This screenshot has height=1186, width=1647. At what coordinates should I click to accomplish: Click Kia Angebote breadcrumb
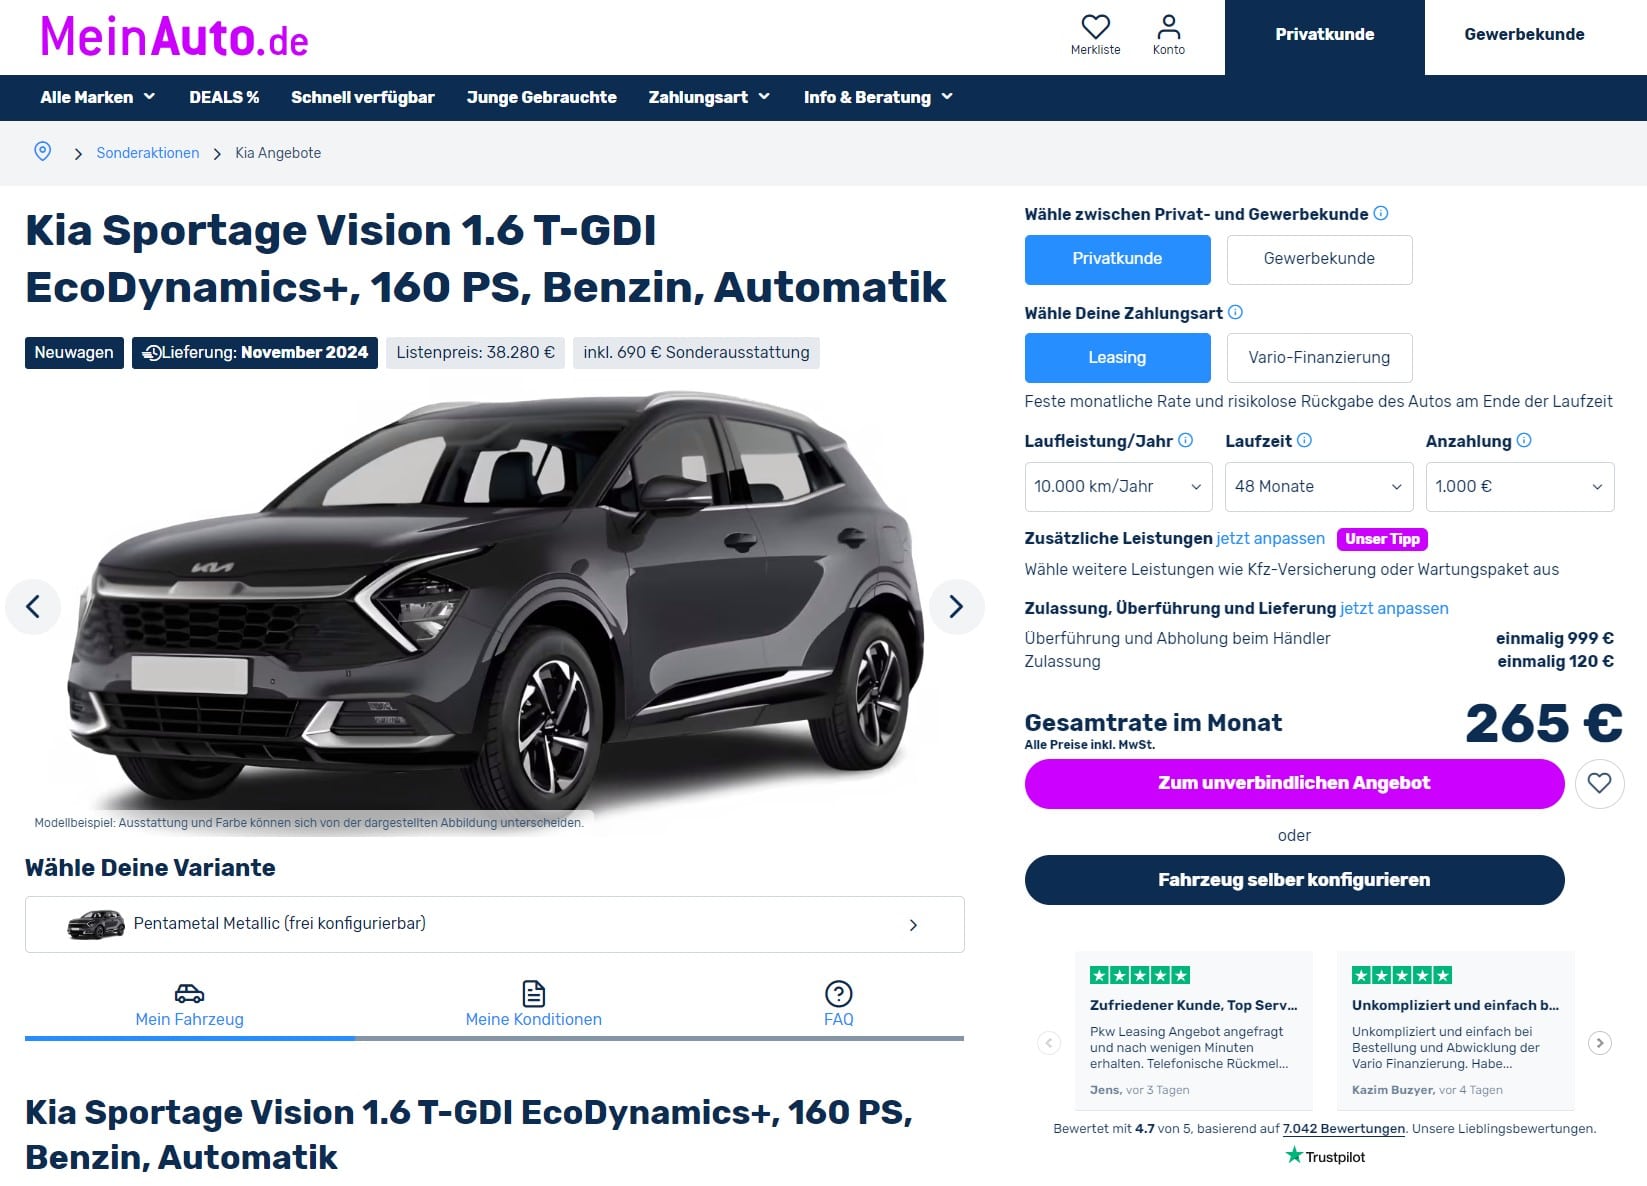click(x=278, y=153)
